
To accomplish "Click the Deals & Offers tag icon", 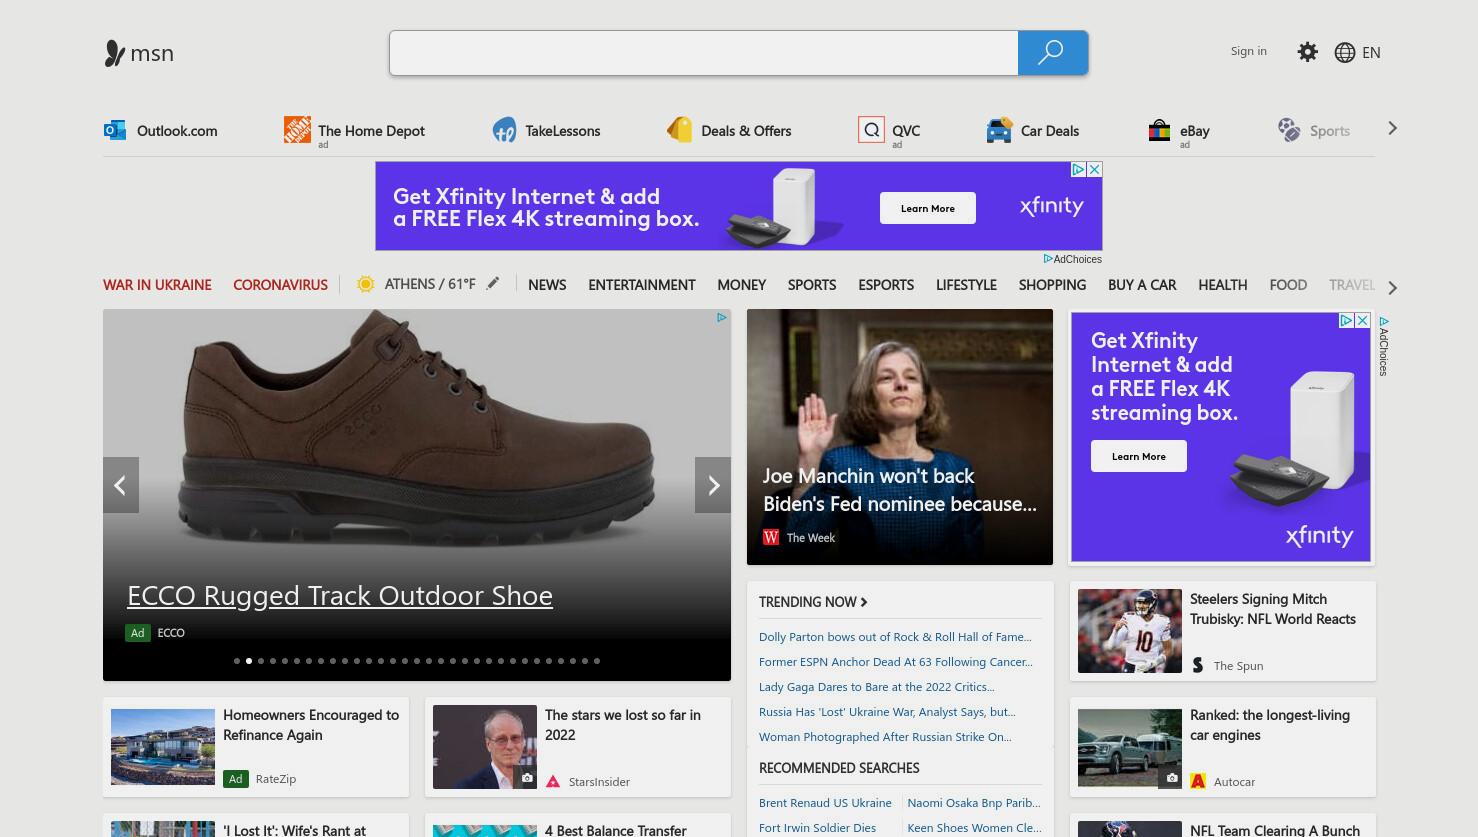I will [680, 130].
